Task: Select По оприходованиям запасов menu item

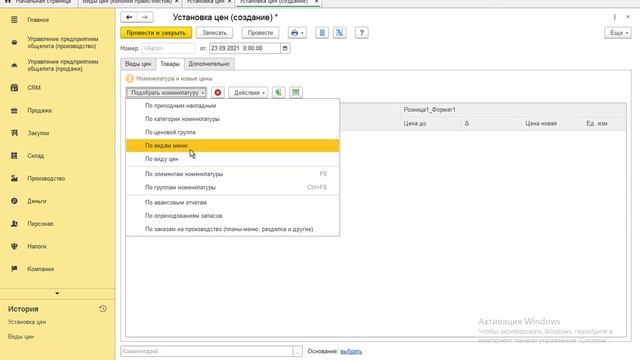Action: (233, 216)
